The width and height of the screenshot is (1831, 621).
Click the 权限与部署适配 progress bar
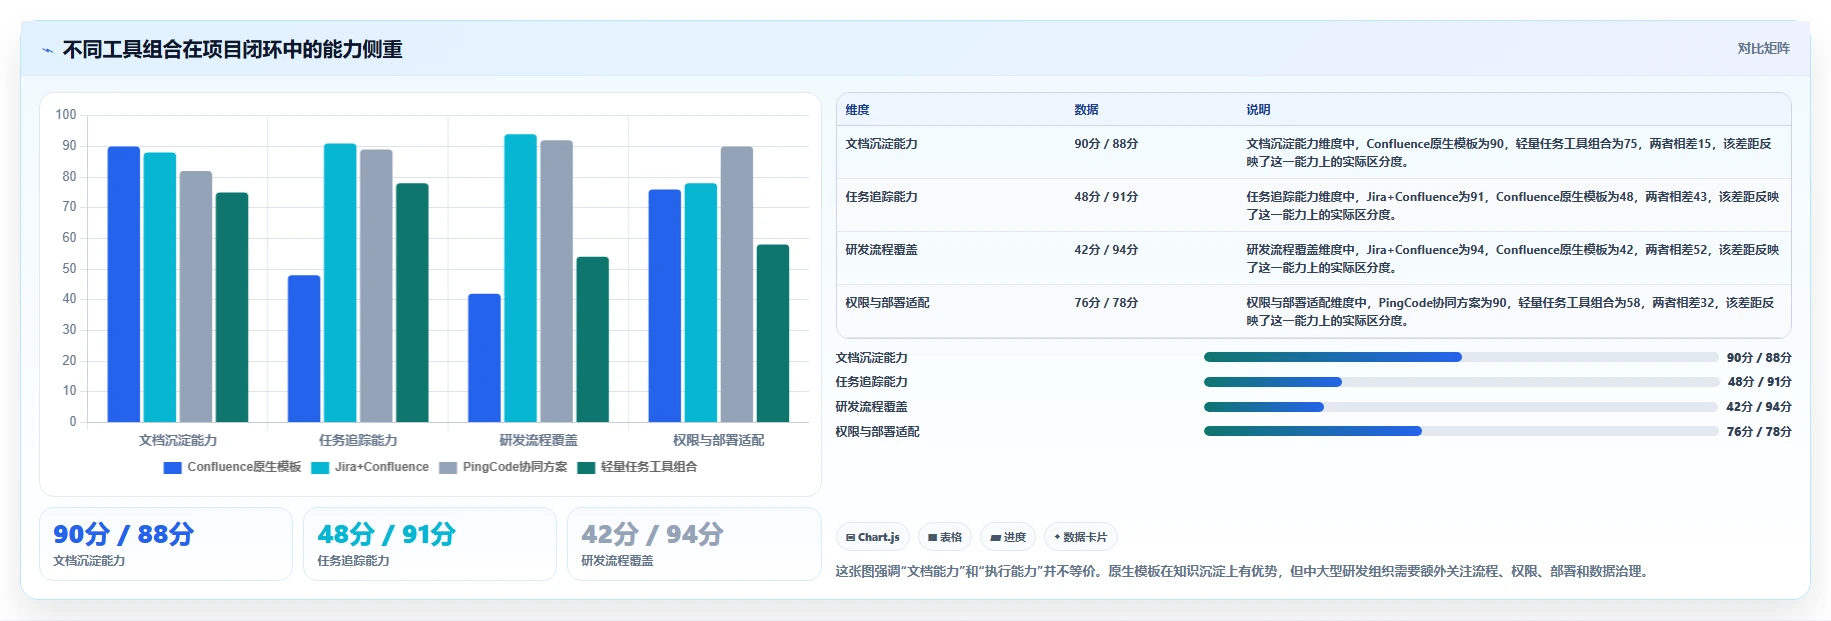[1461, 431]
